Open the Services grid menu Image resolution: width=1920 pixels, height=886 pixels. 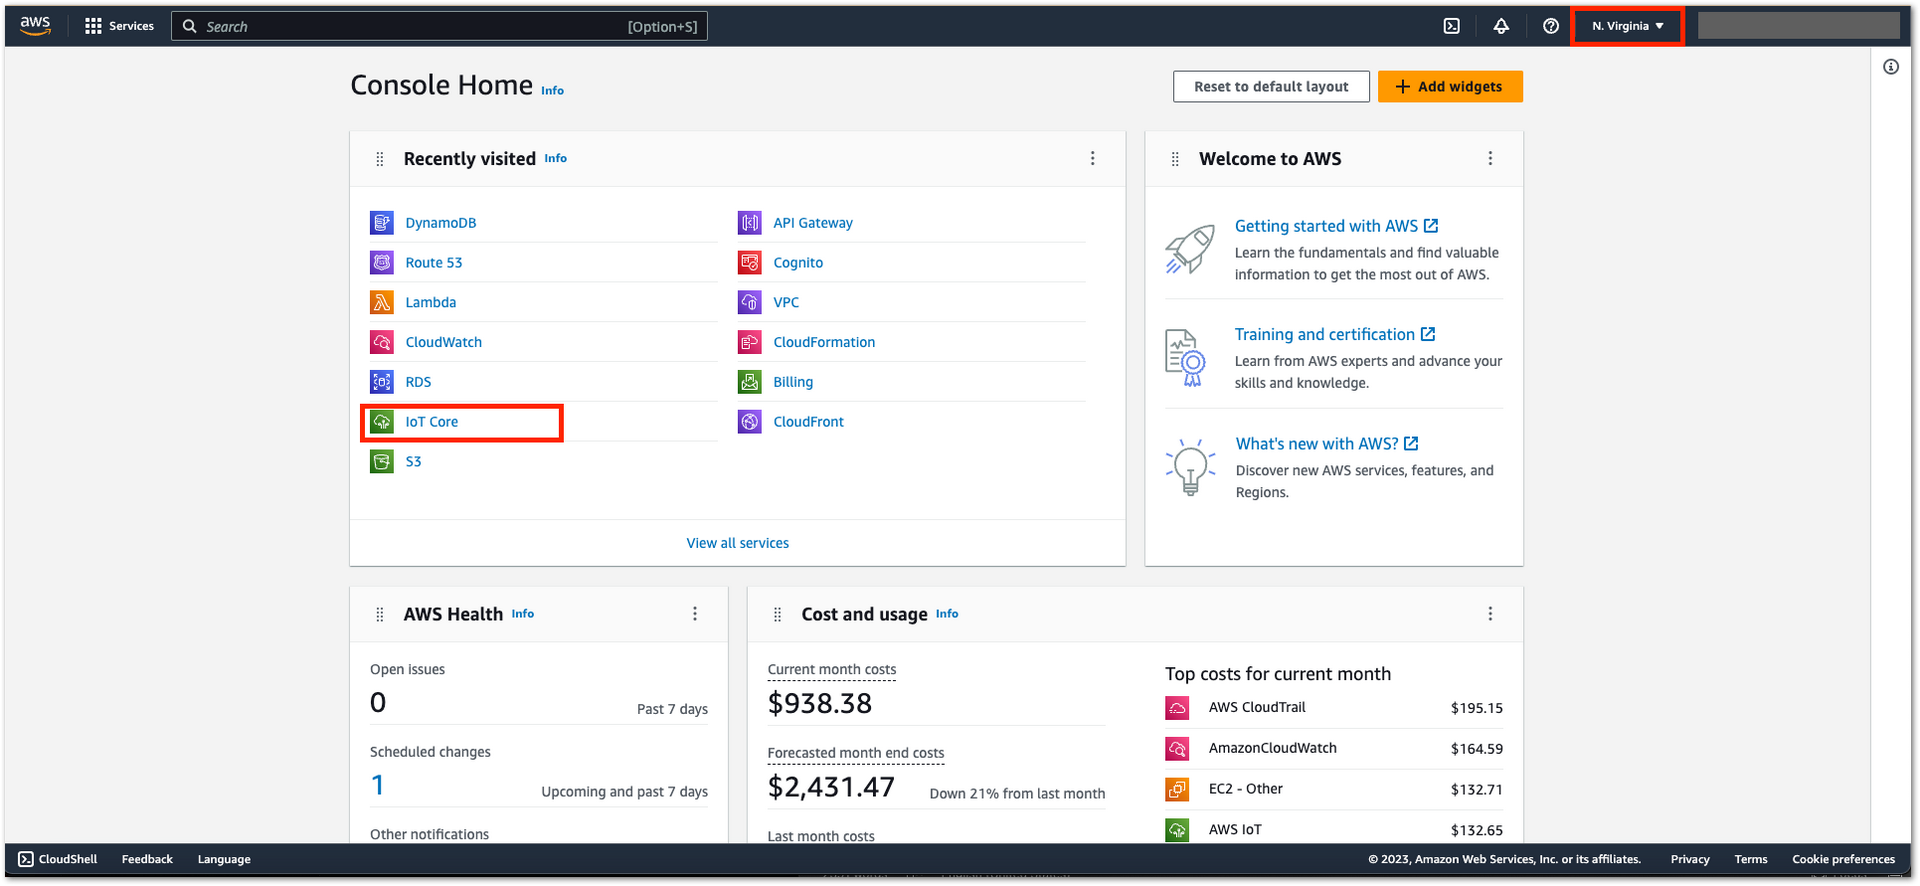tap(119, 26)
